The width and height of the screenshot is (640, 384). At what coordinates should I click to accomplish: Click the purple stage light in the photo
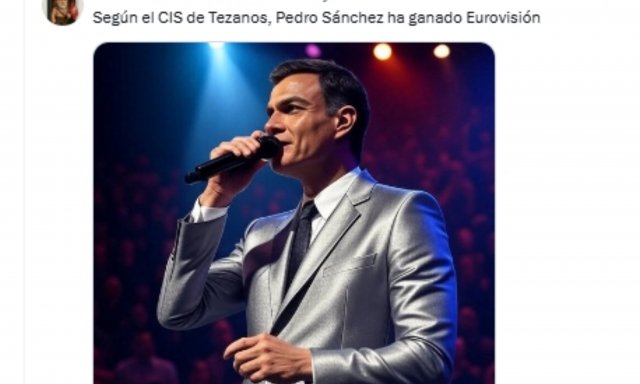[313, 51]
